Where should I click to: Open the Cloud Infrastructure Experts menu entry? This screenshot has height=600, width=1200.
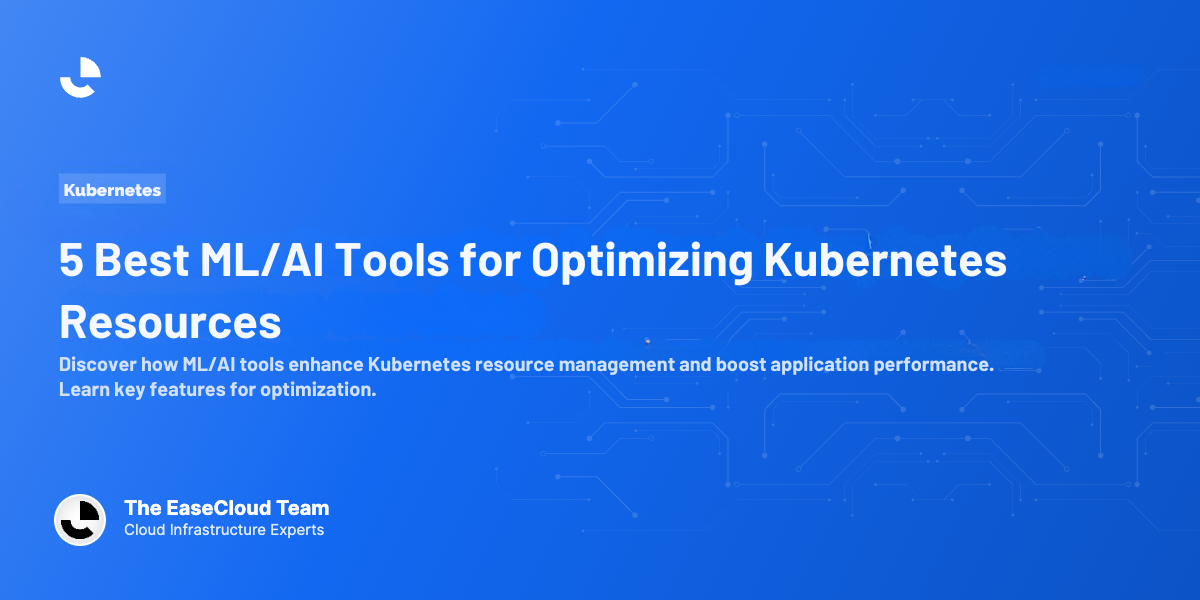222,530
